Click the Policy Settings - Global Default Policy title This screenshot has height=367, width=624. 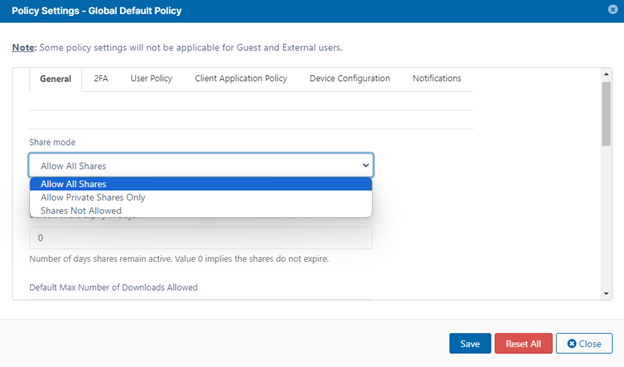[x=97, y=11]
